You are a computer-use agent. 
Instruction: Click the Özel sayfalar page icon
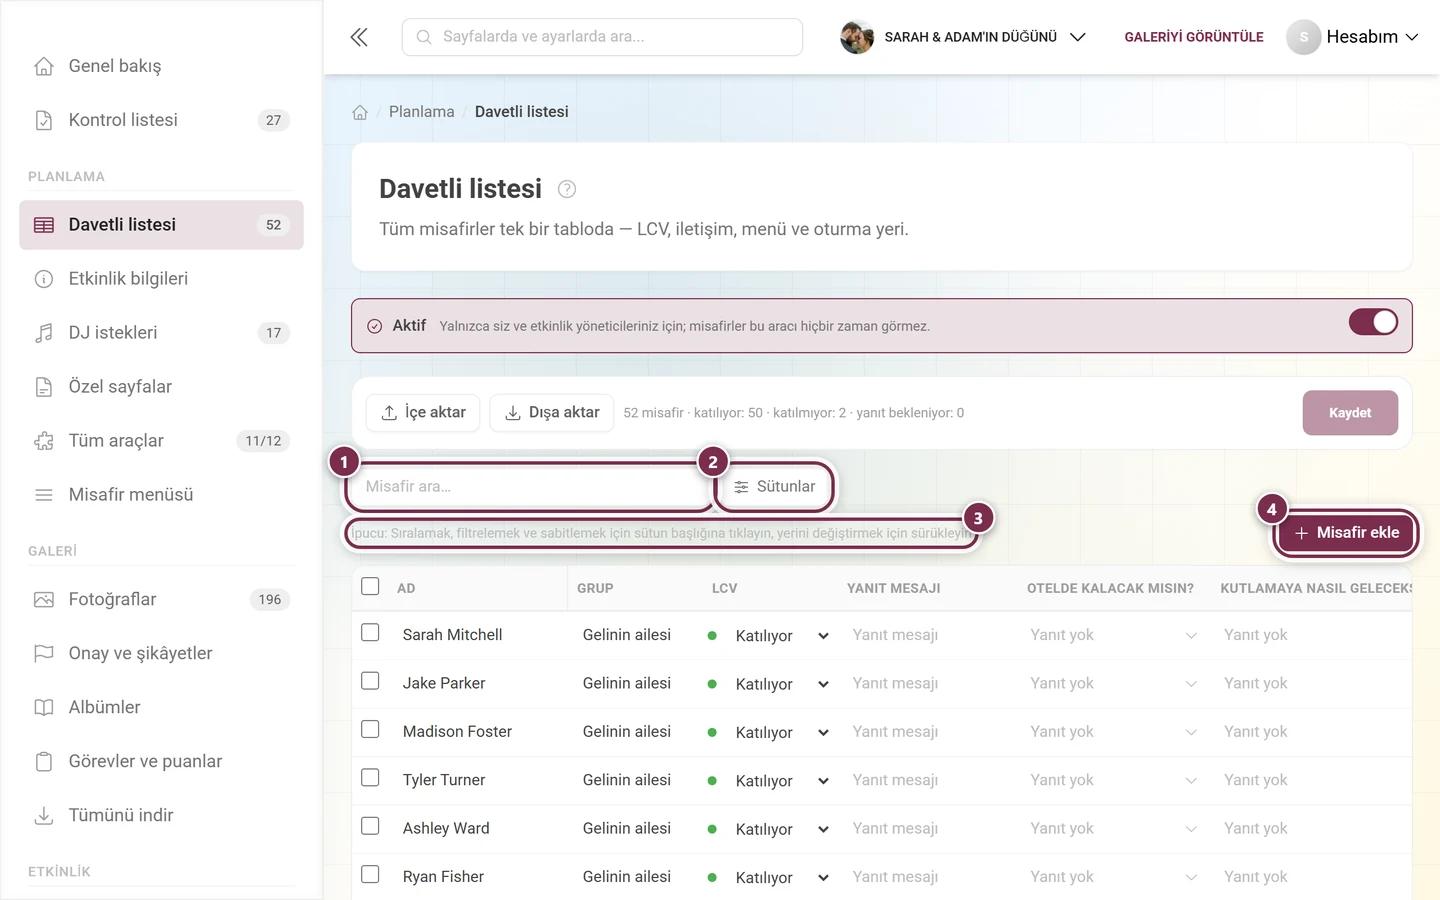[x=44, y=387]
